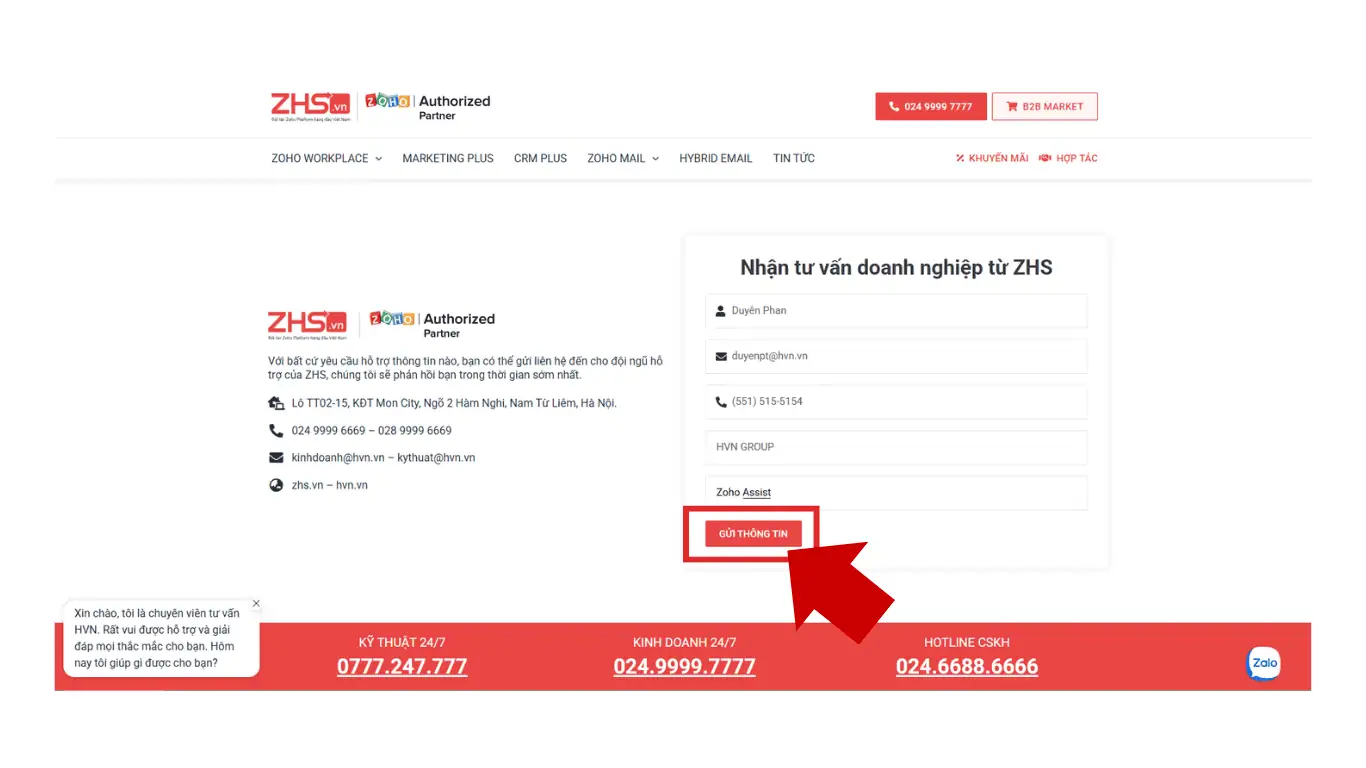Image resolution: width=1366 pixels, height=768 pixels.
Task: Open the B2B MARKET button
Action: click(x=1045, y=107)
